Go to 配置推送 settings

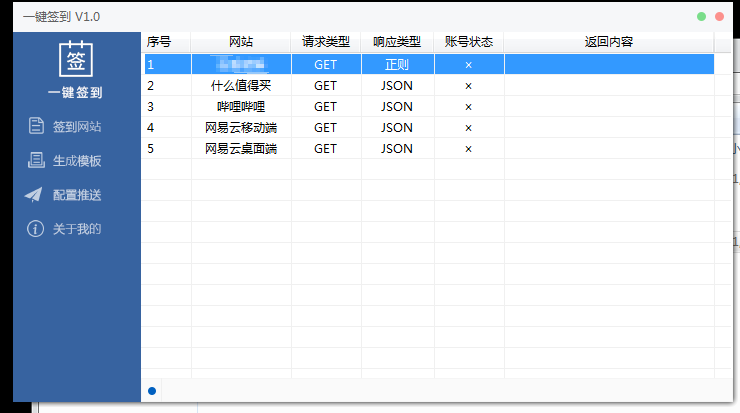coord(77,195)
